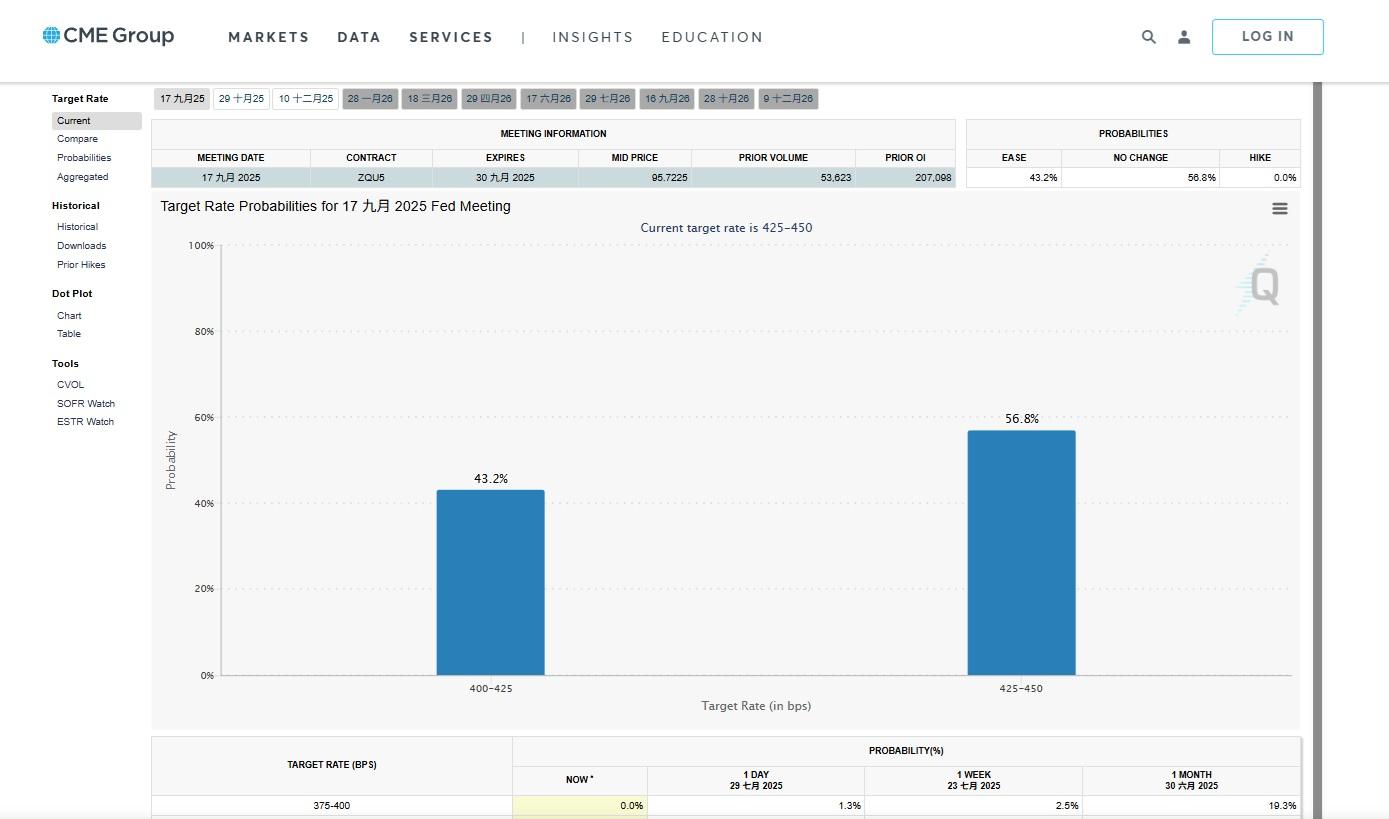The height and width of the screenshot is (819, 1389).
Task: Open the site search magnifier icon
Action: pyautogui.click(x=1148, y=37)
